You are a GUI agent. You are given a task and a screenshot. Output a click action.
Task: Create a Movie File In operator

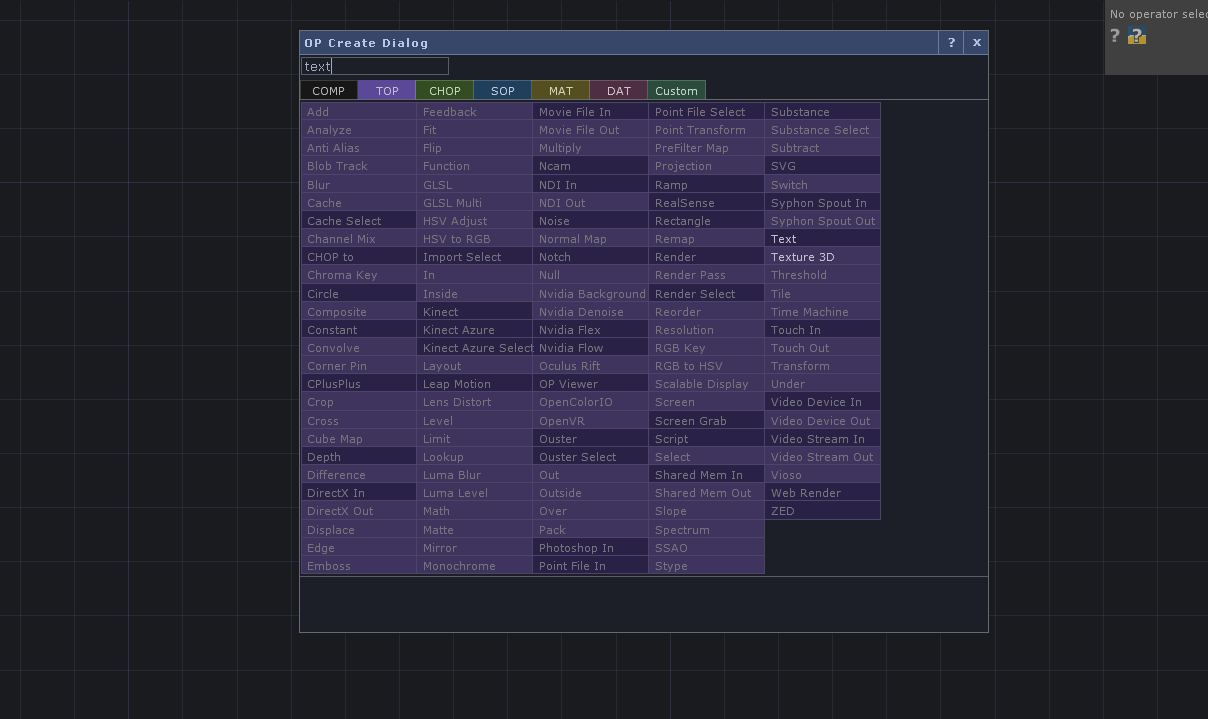pos(591,112)
